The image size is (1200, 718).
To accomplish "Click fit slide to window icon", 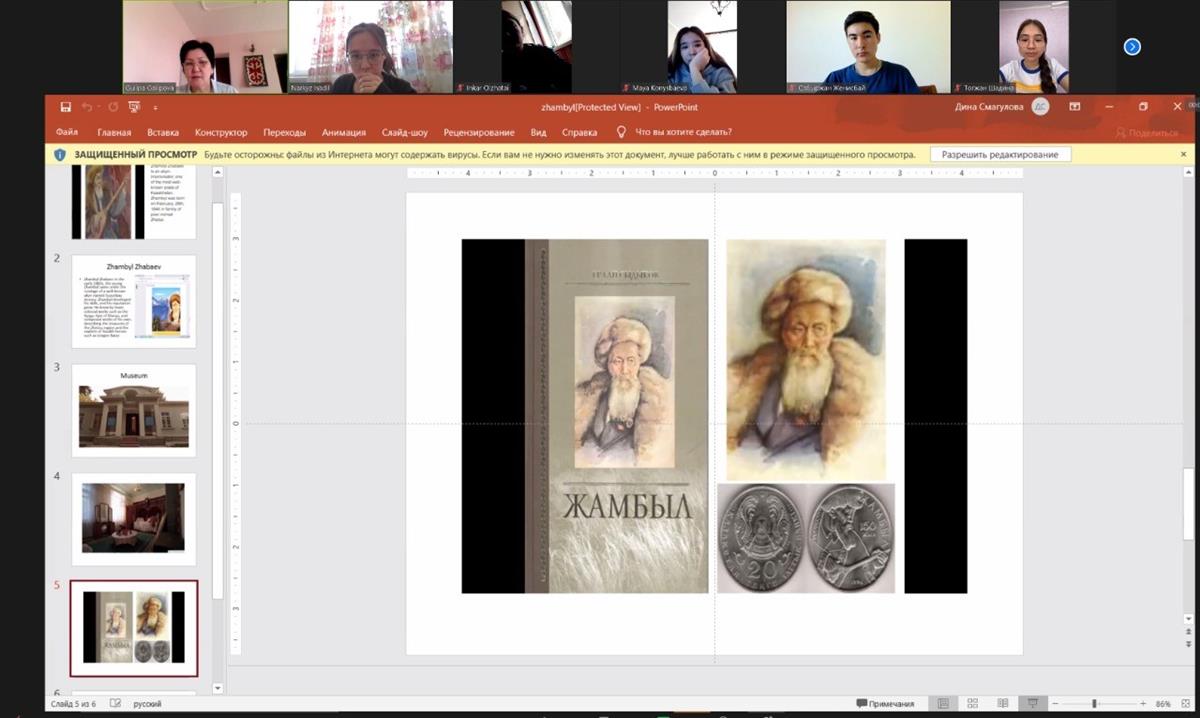I will coord(1184,704).
